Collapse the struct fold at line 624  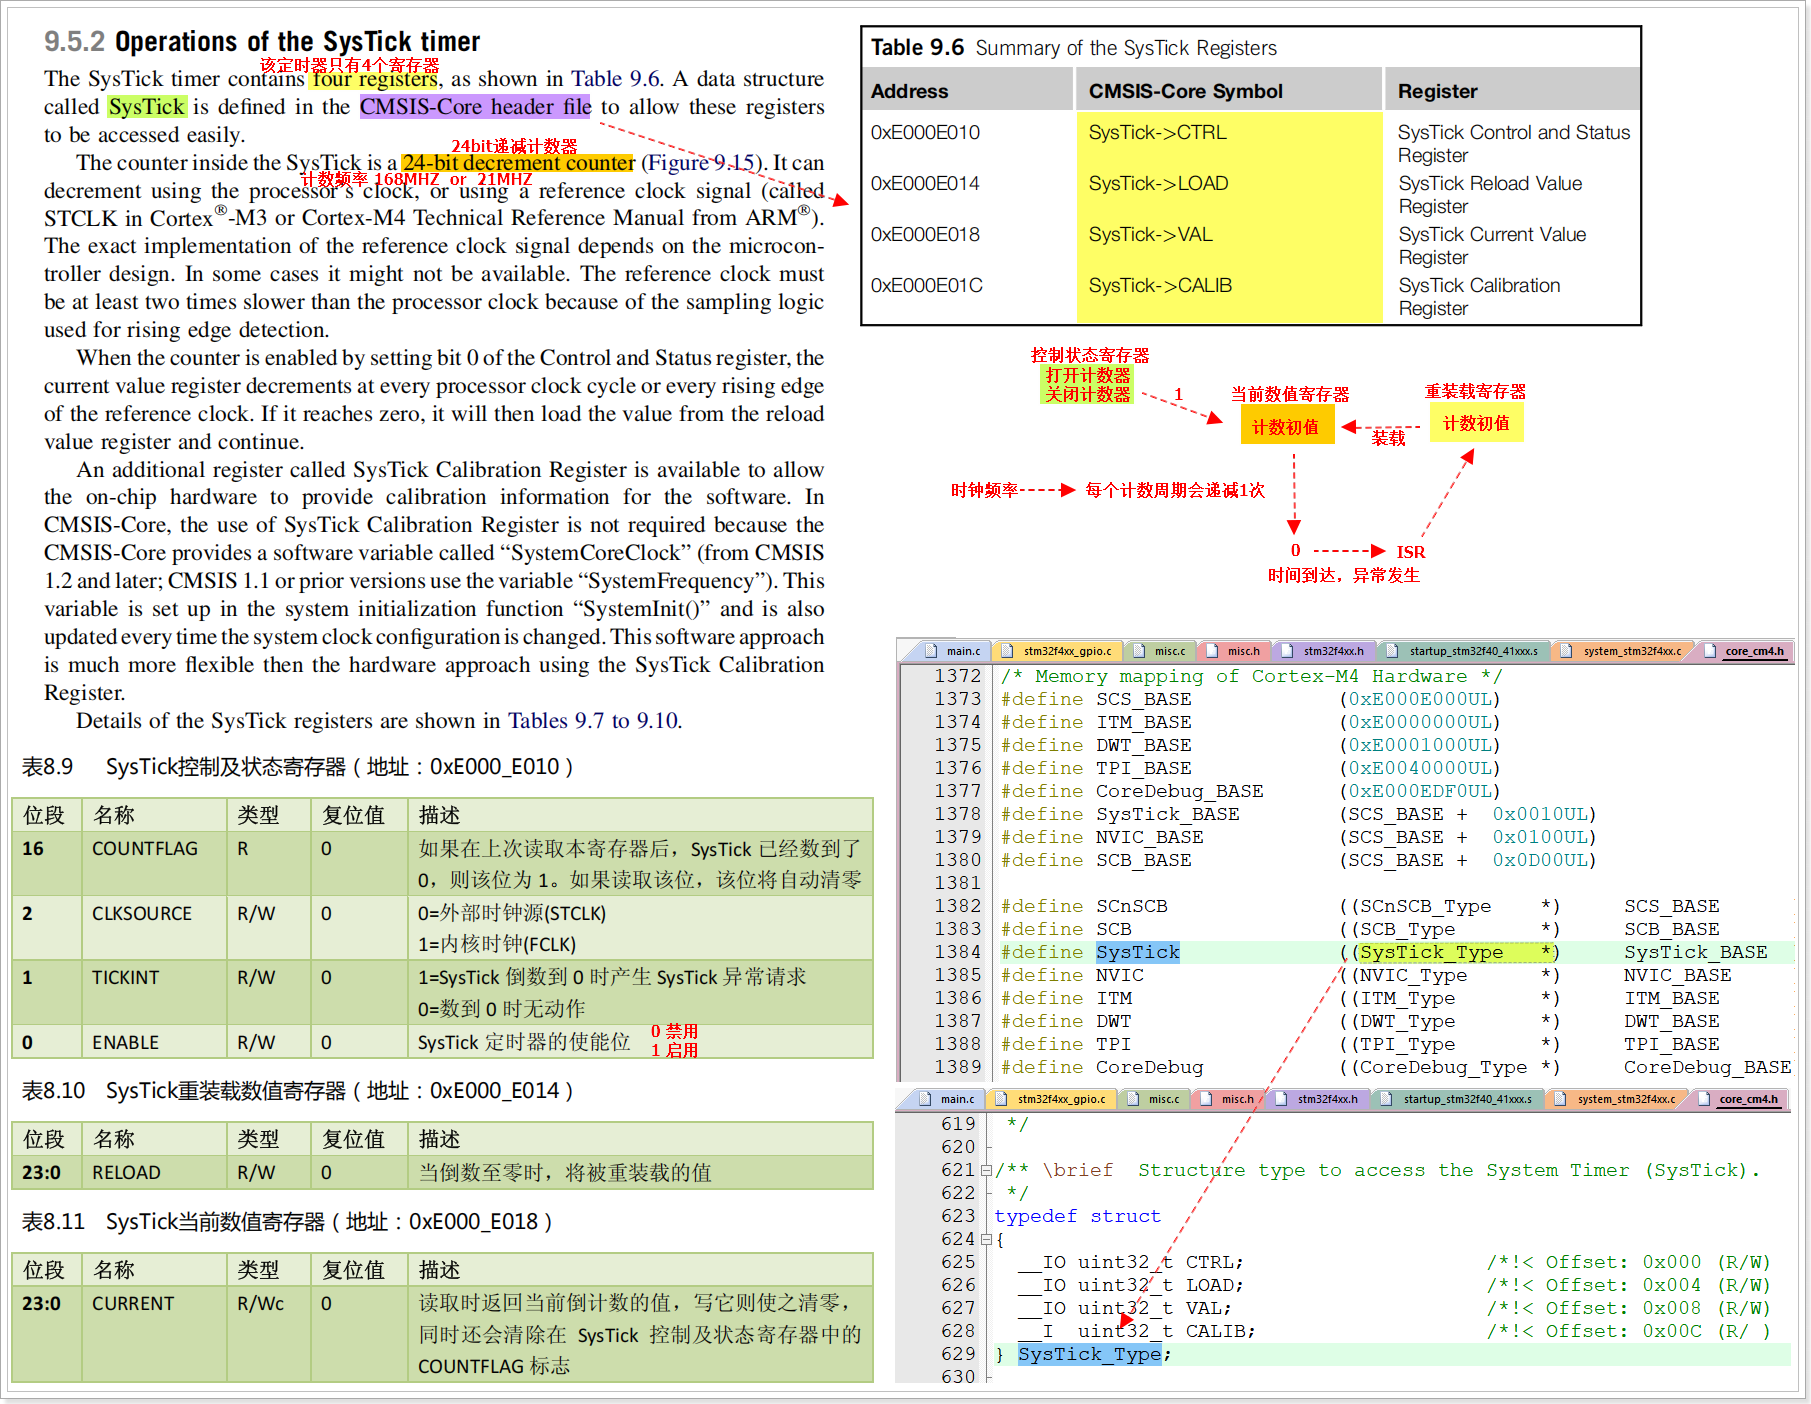[x=987, y=1239]
